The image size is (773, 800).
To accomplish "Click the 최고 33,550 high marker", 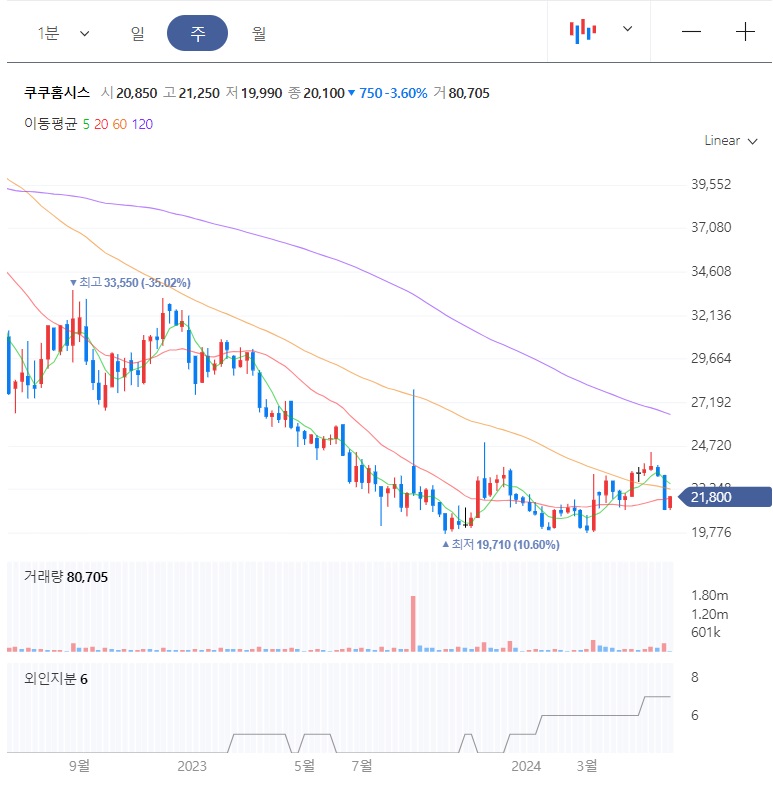I will tap(130, 282).
